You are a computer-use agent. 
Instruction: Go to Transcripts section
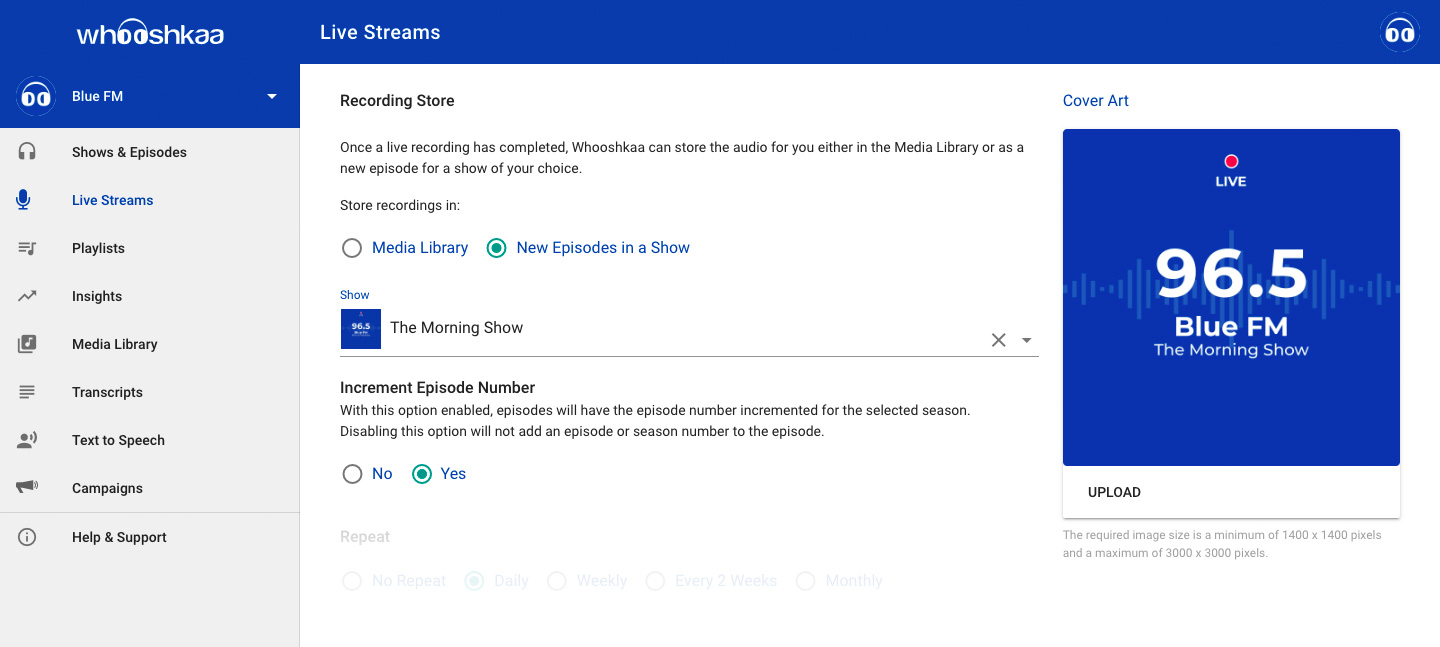tap(150, 392)
